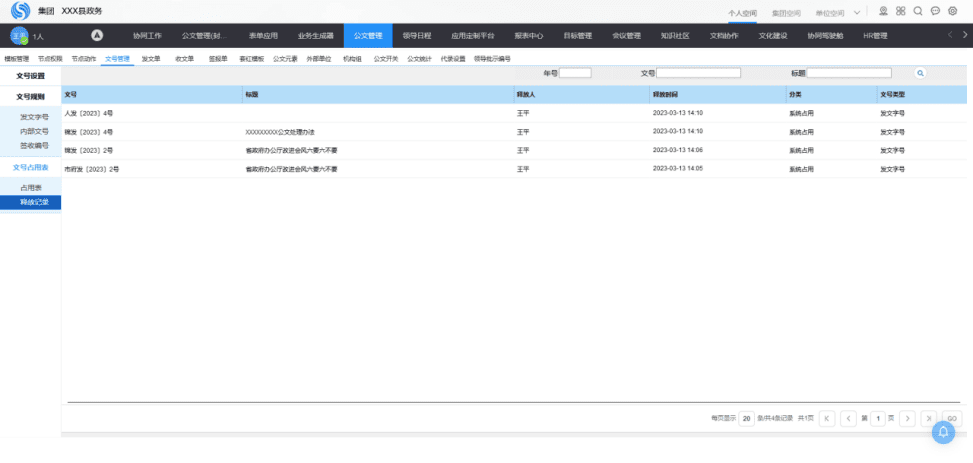Switch to the 公文统计 sub-tab
This screenshot has width=973, height=463.
[x=419, y=59]
